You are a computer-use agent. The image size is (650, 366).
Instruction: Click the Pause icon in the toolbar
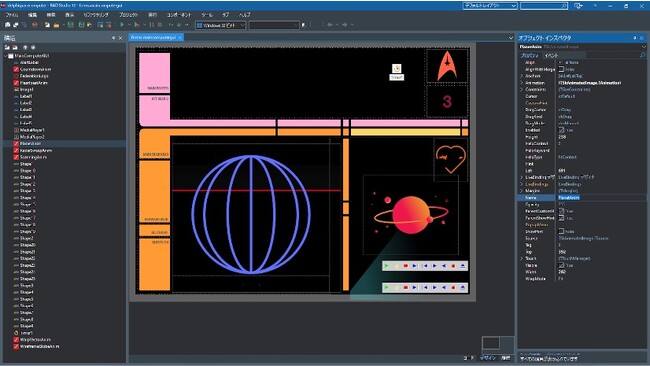click(152, 25)
